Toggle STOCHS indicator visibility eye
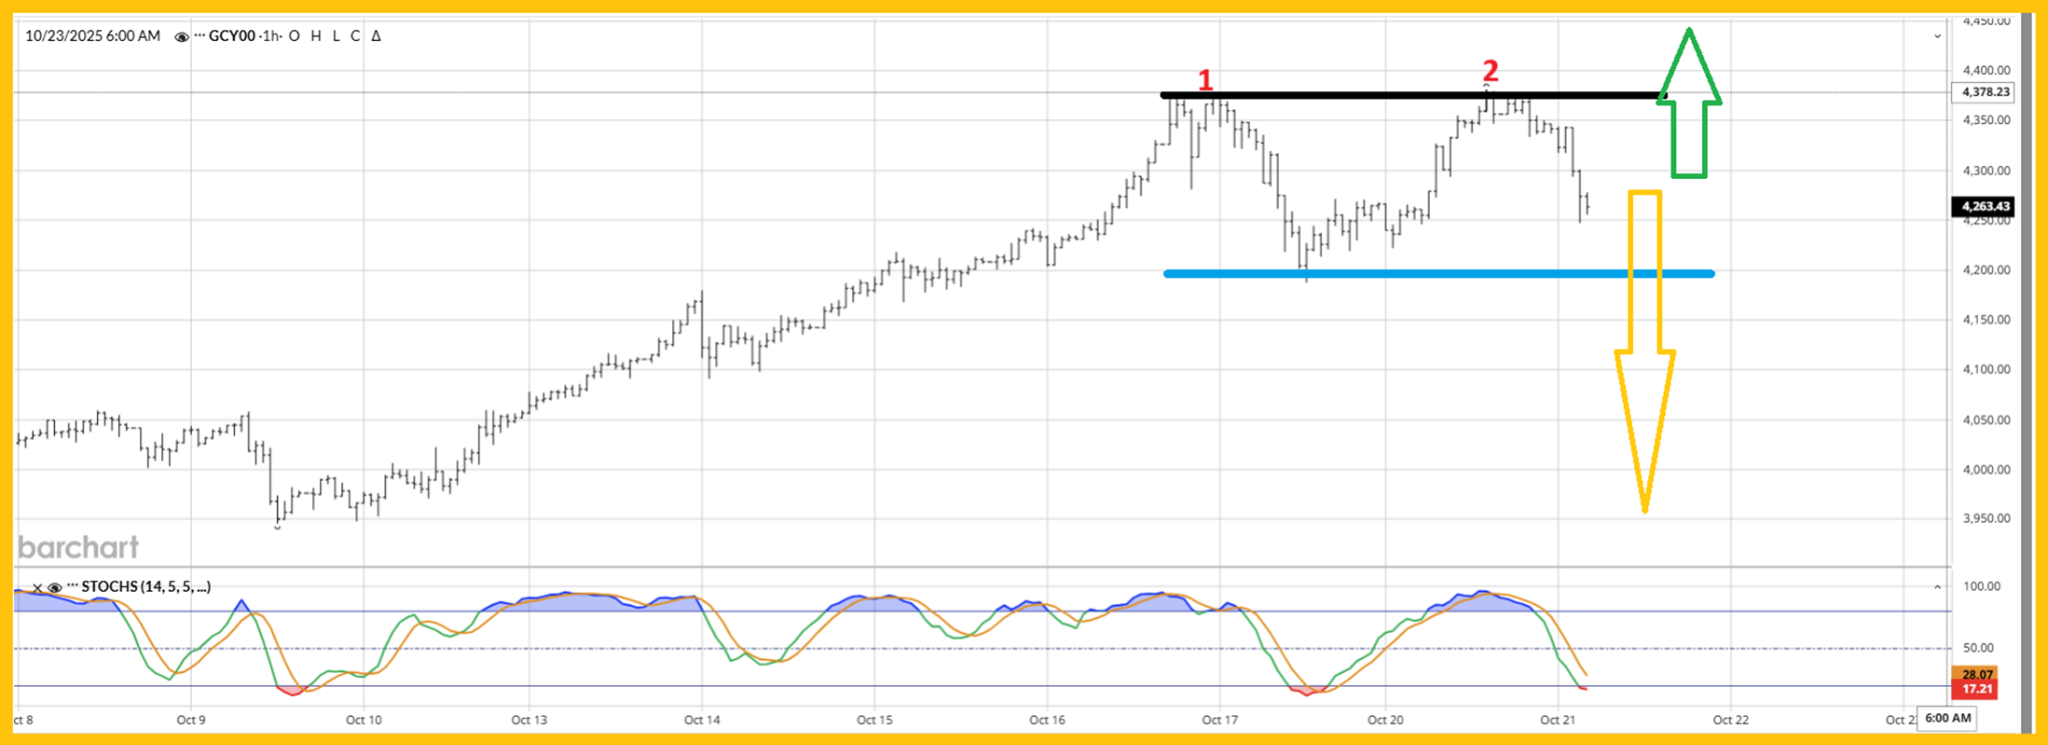This screenshot has height=745, width=2048. pyautogui.click(x=54, y=588)
